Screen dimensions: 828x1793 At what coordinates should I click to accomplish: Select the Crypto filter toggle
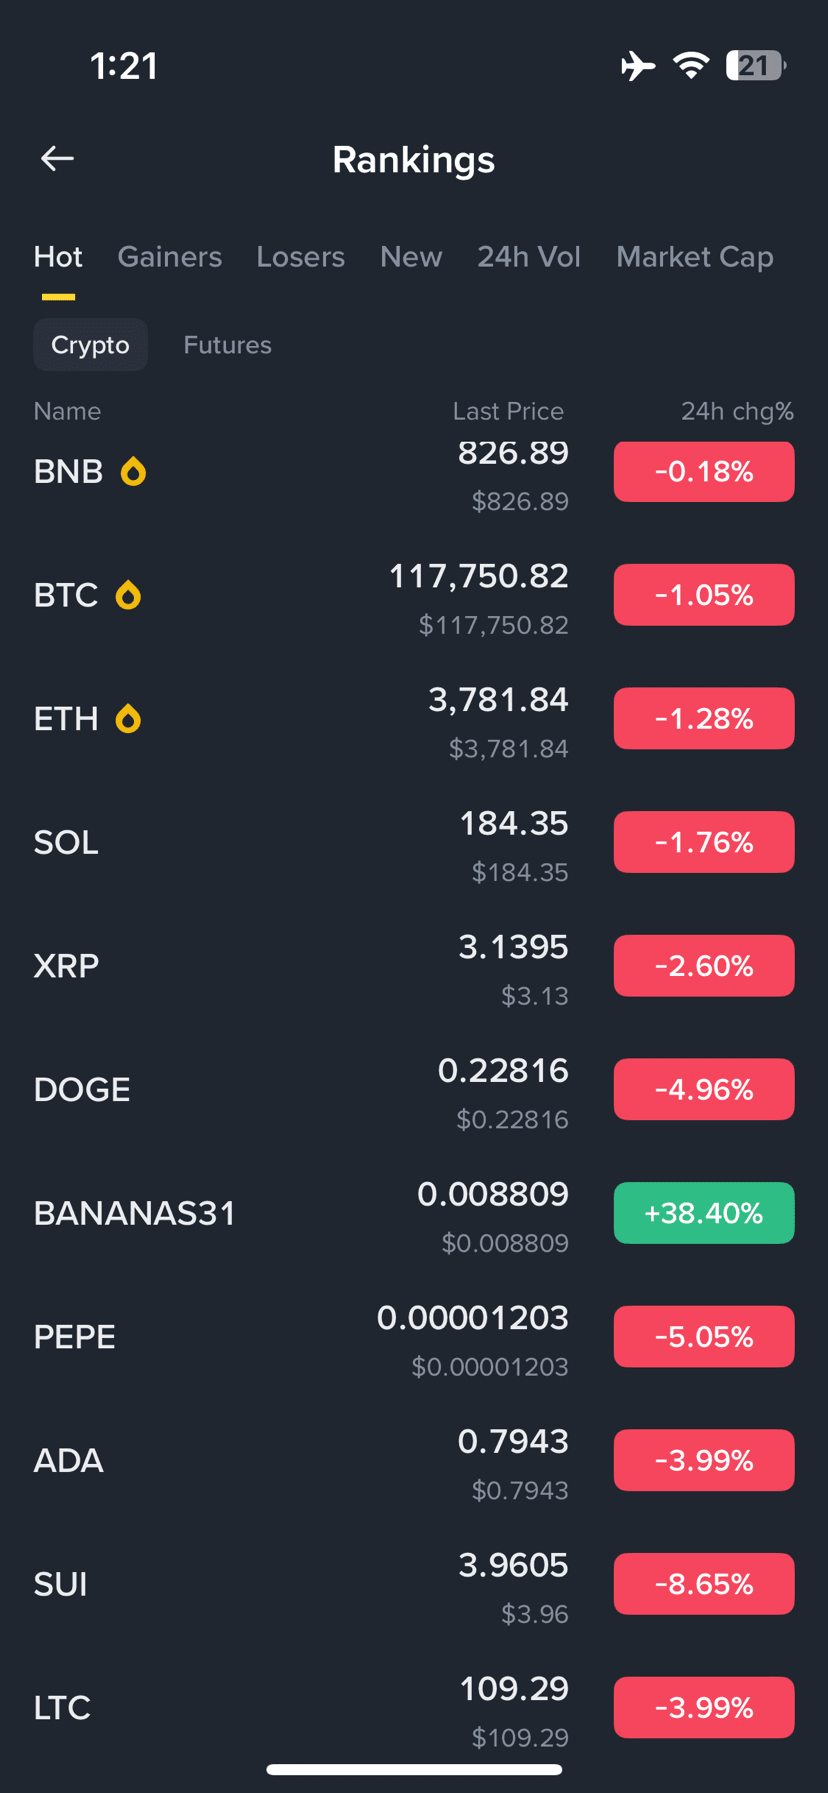pyautogui.click(x=91, y=345)
